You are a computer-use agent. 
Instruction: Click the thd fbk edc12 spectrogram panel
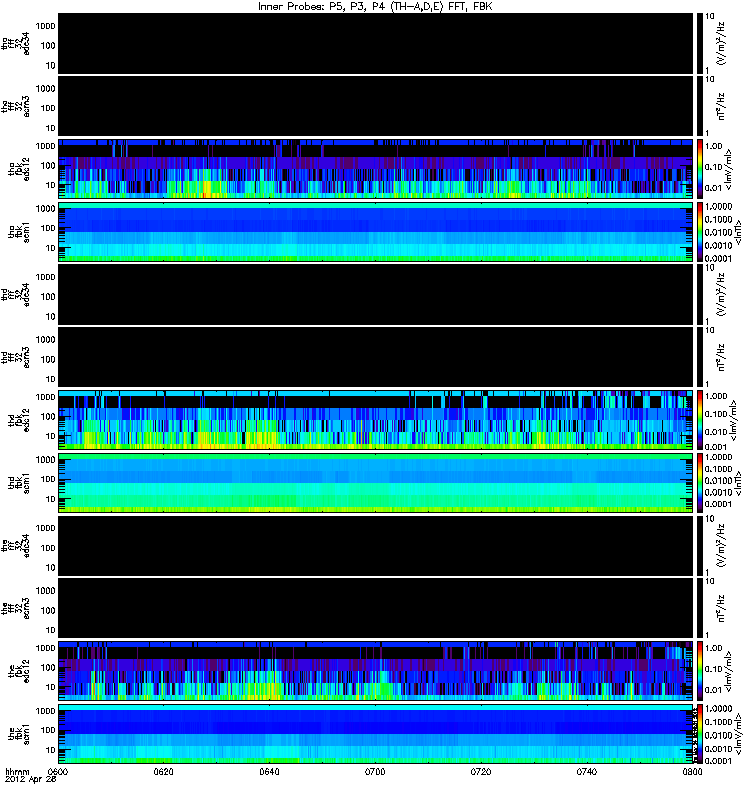click(x=376, y=421)
